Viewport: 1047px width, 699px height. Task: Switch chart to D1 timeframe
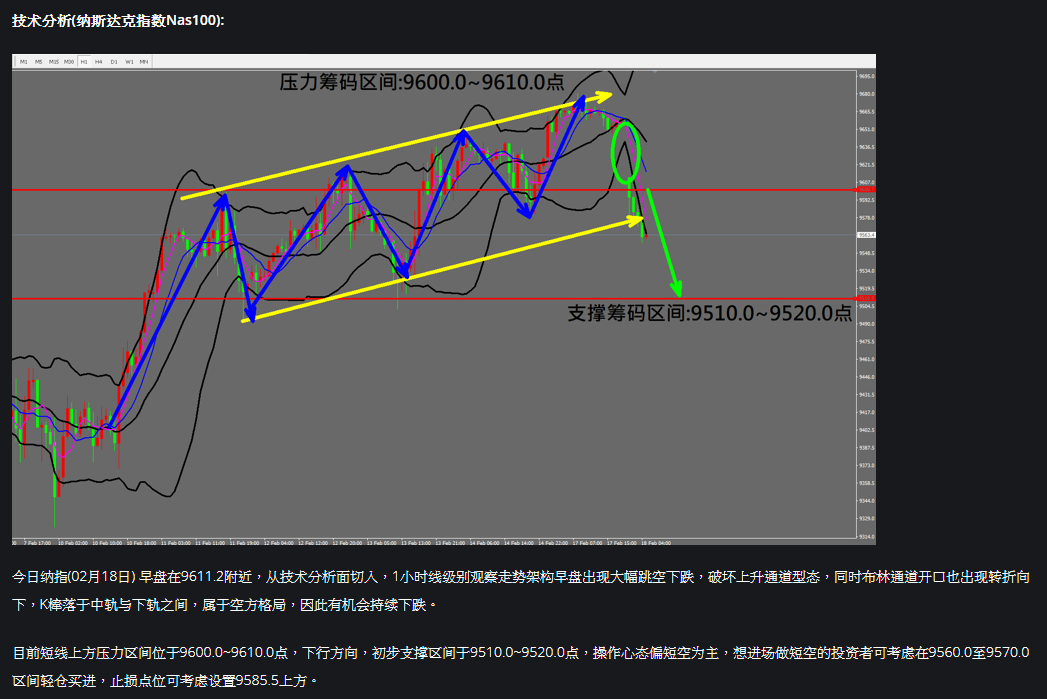114,61
